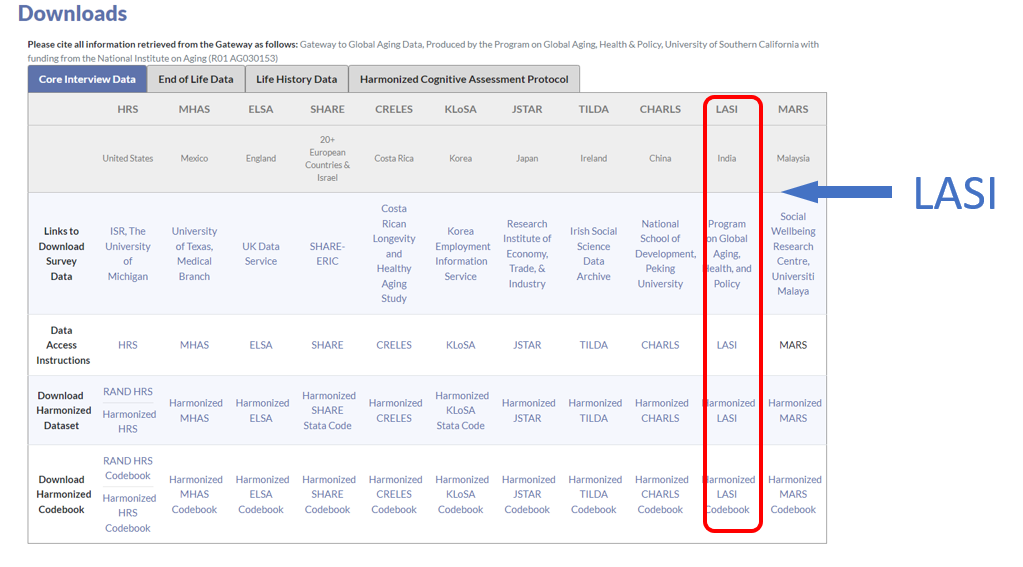Screen dimensions: 1023x567
Task: Download the Harmonized MHAS dataset
Action: coord(196,410)
